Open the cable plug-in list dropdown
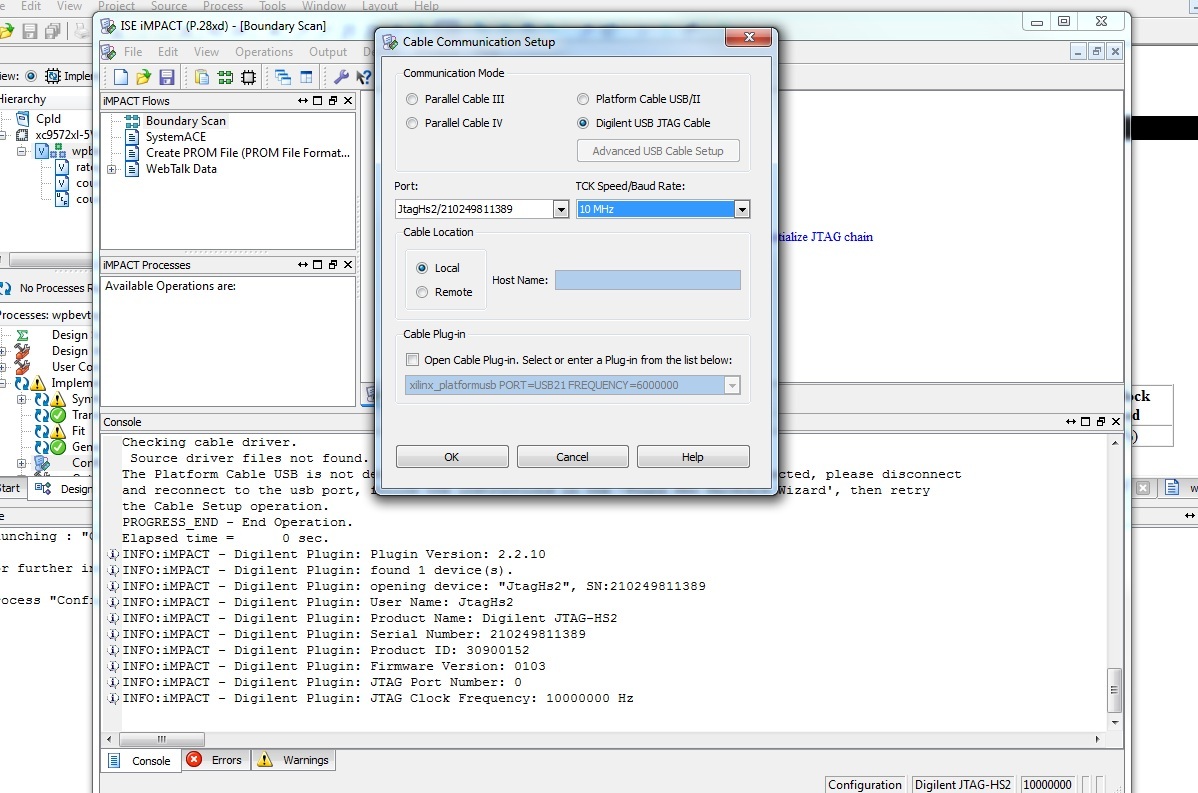 point(732,385)
